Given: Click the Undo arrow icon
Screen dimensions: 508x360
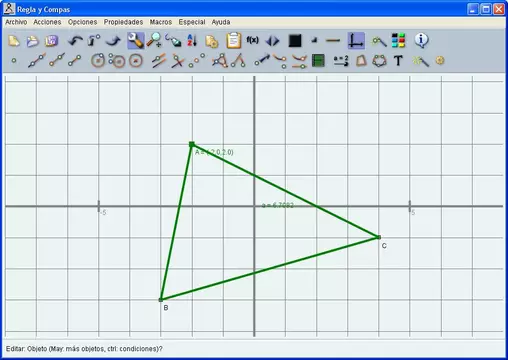Looking at the screenshot, I should (75, 41).
